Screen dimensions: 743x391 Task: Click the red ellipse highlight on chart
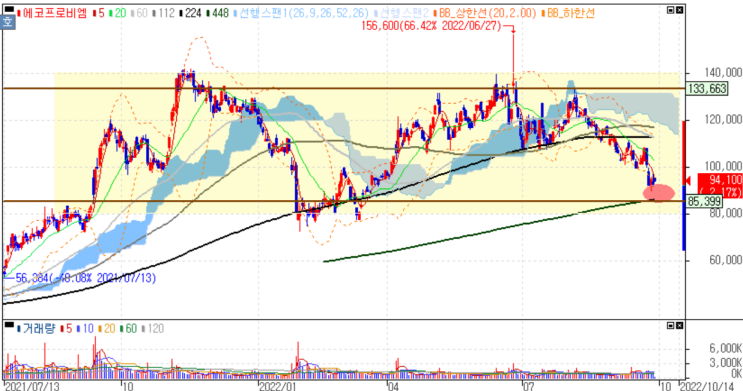(x=659, y=192)
